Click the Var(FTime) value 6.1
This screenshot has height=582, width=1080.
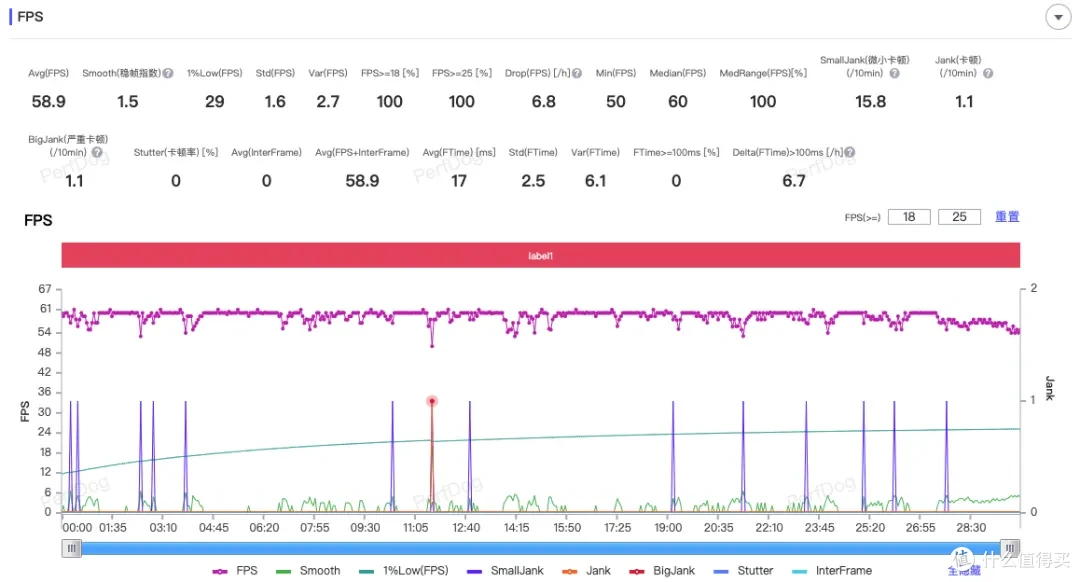click(x=595, y=181)
